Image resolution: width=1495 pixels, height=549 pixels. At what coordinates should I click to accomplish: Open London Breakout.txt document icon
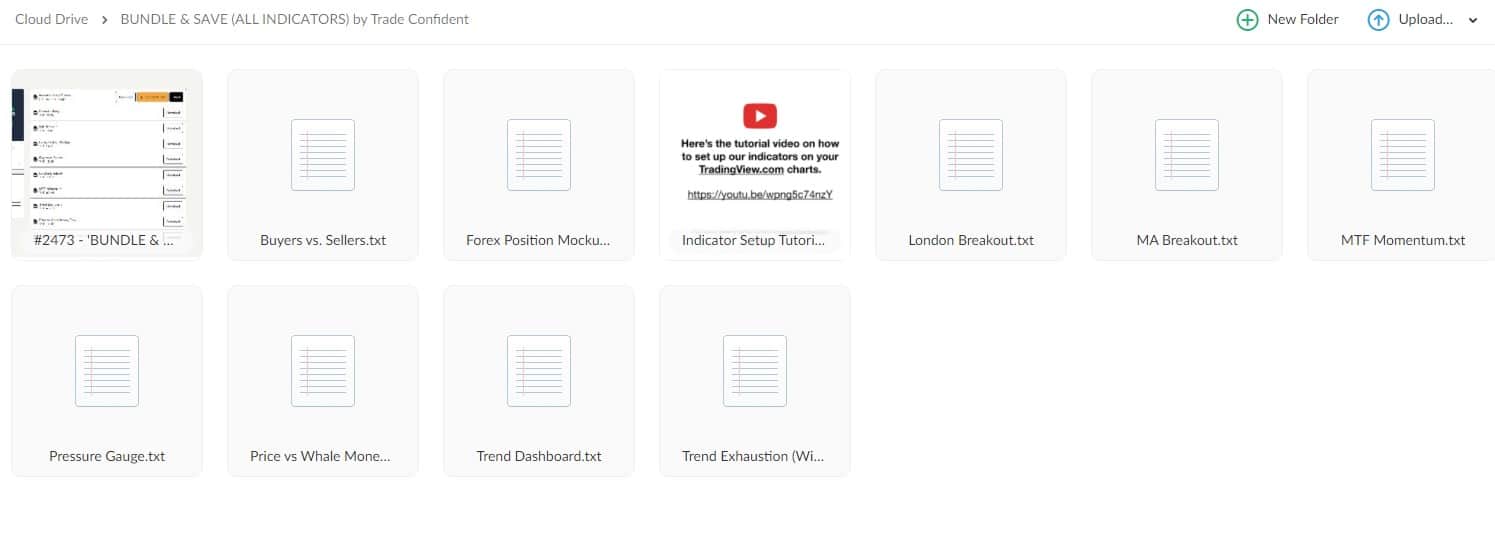[970, 155]
